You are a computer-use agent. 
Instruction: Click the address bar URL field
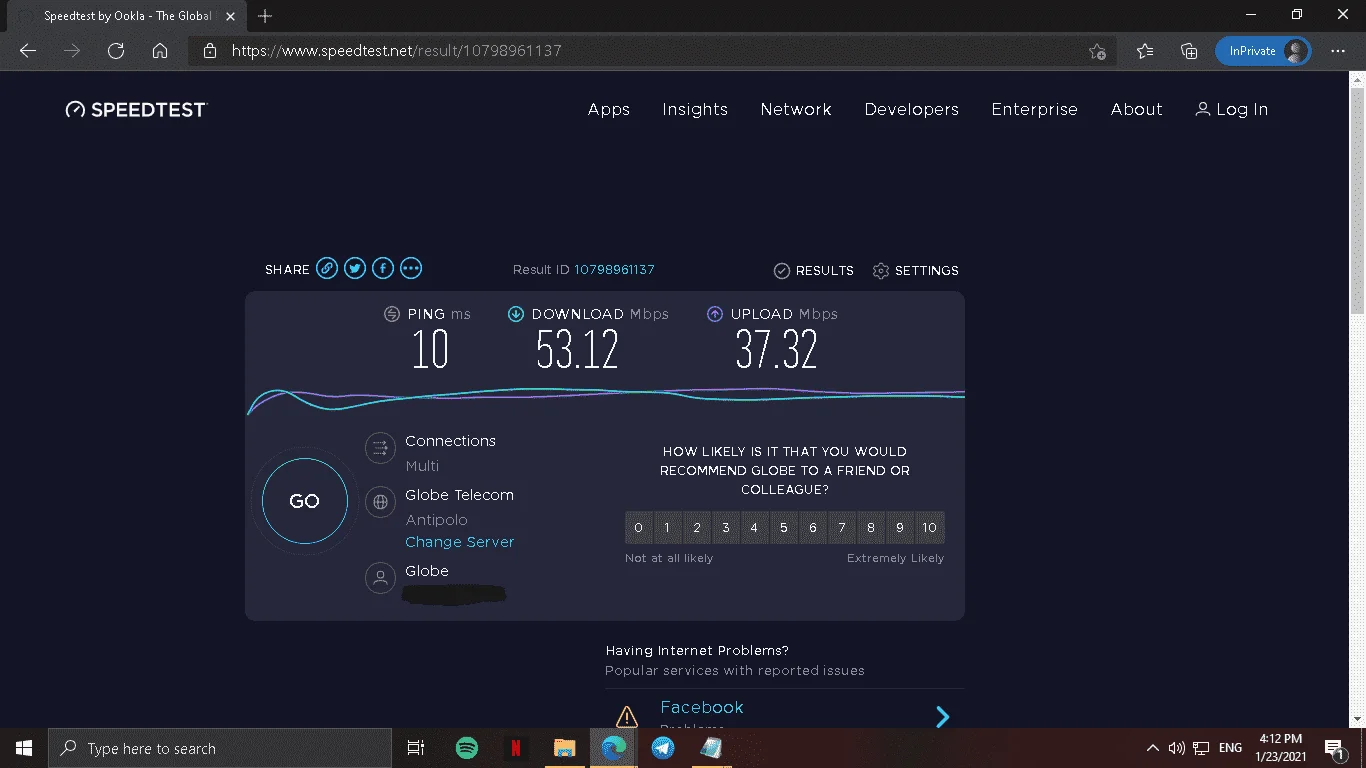tap(650, 51)
